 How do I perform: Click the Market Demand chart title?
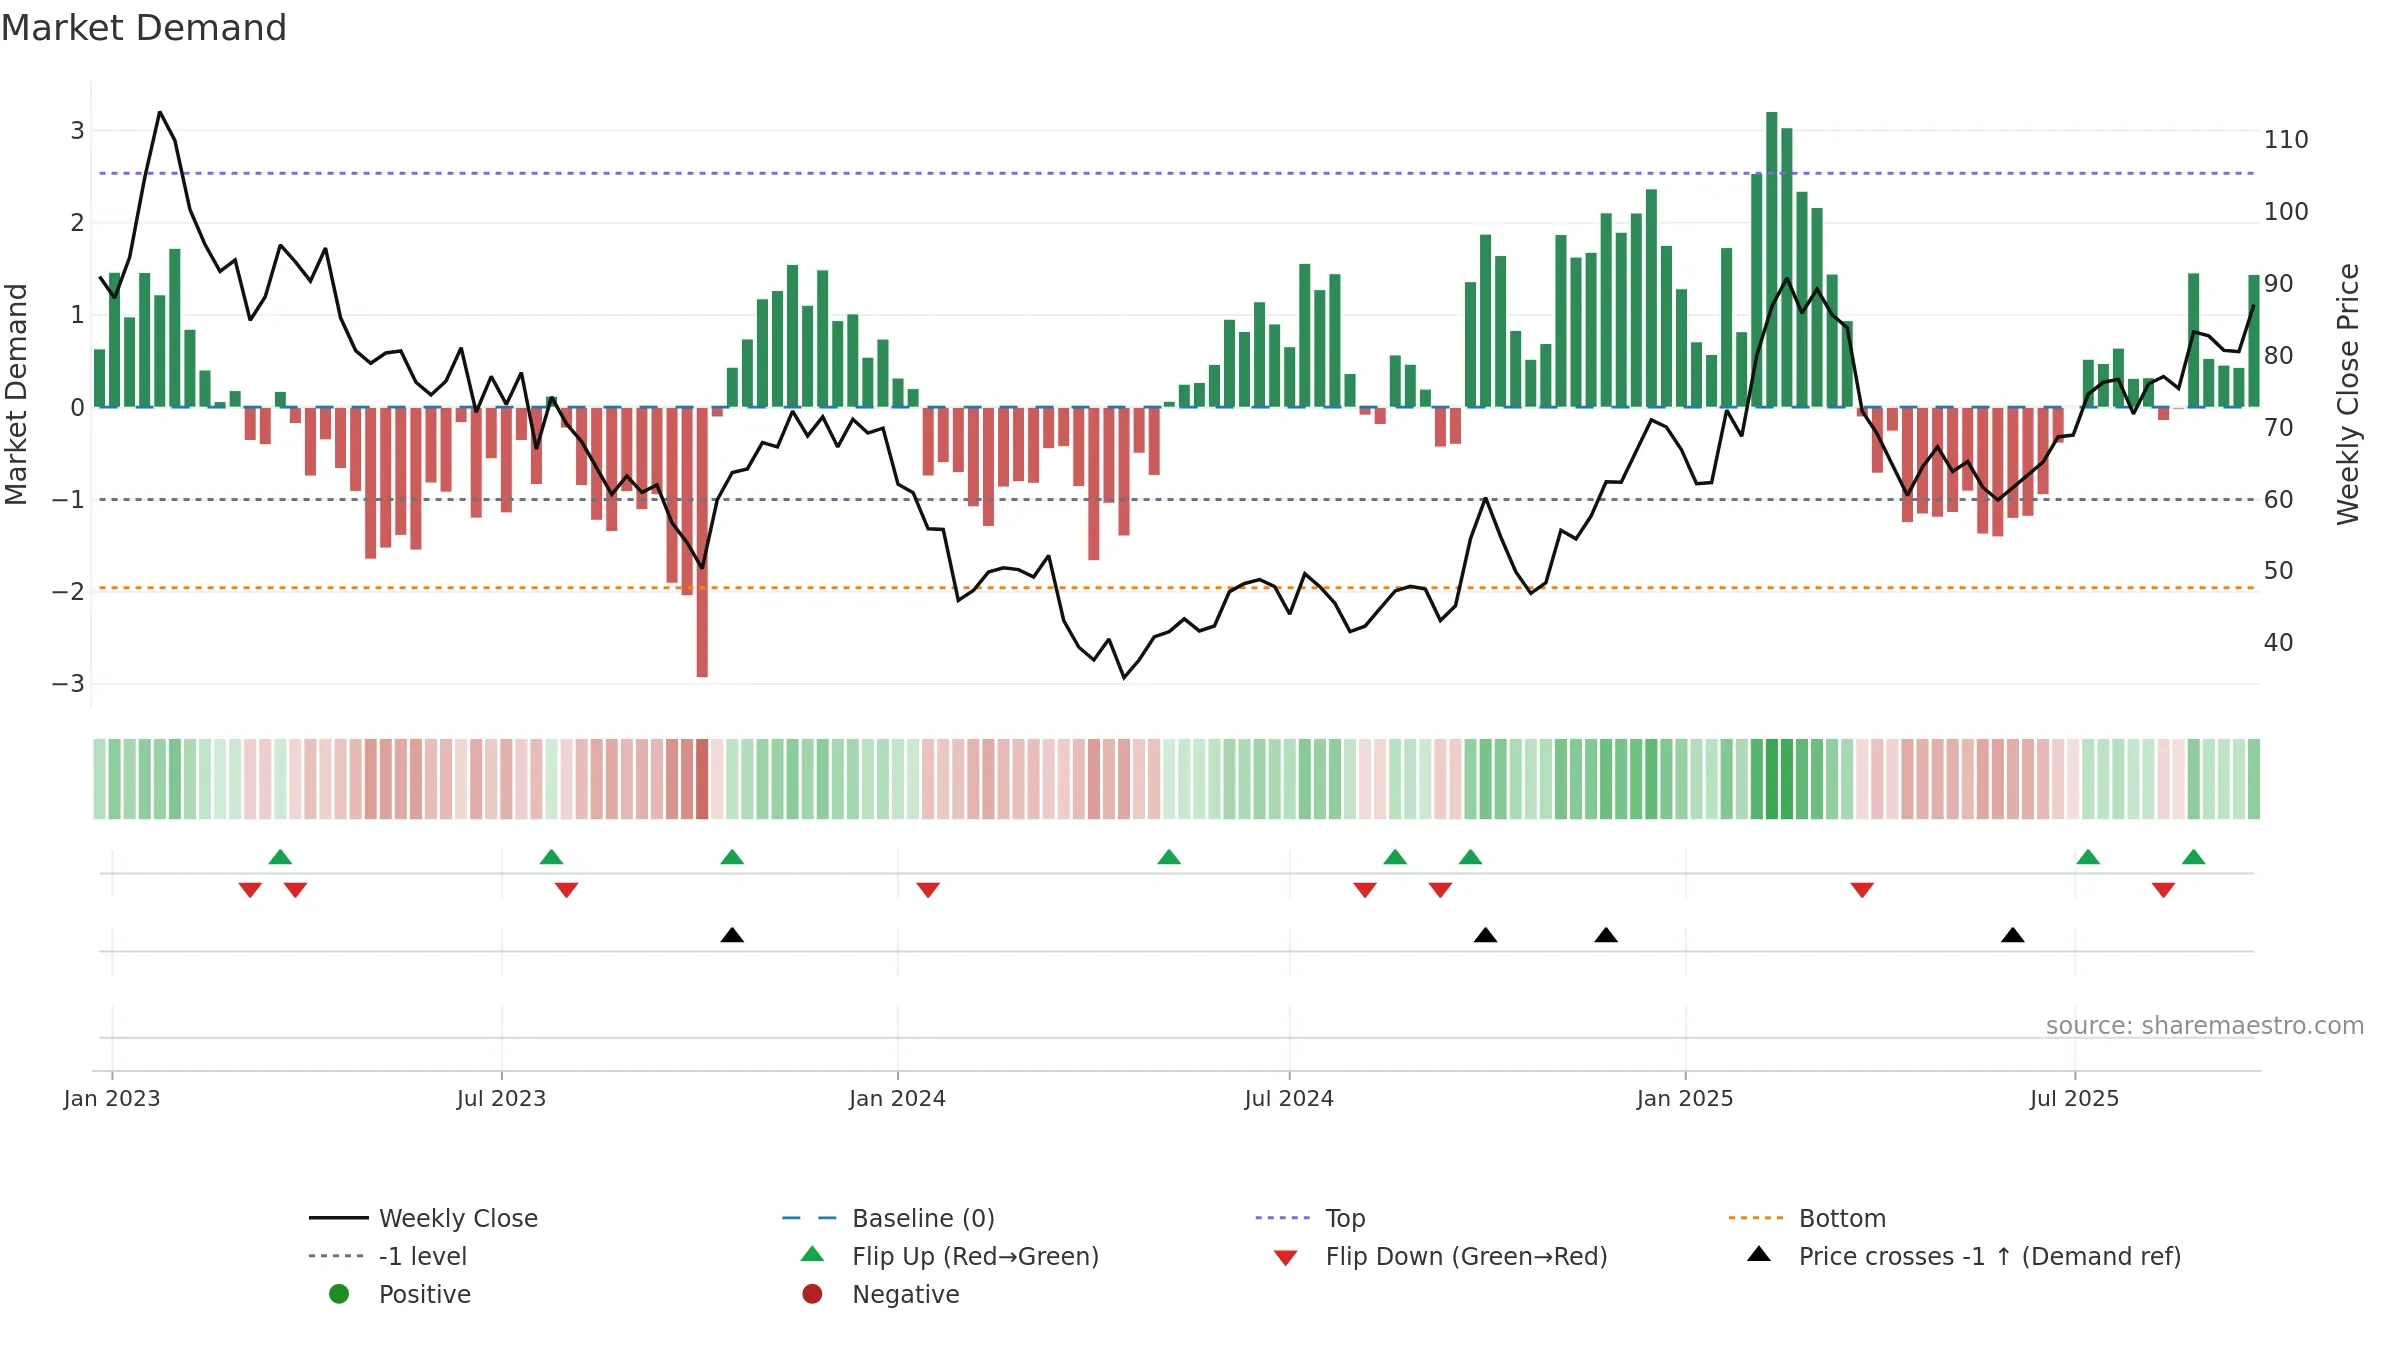click(x=144, y=28)
